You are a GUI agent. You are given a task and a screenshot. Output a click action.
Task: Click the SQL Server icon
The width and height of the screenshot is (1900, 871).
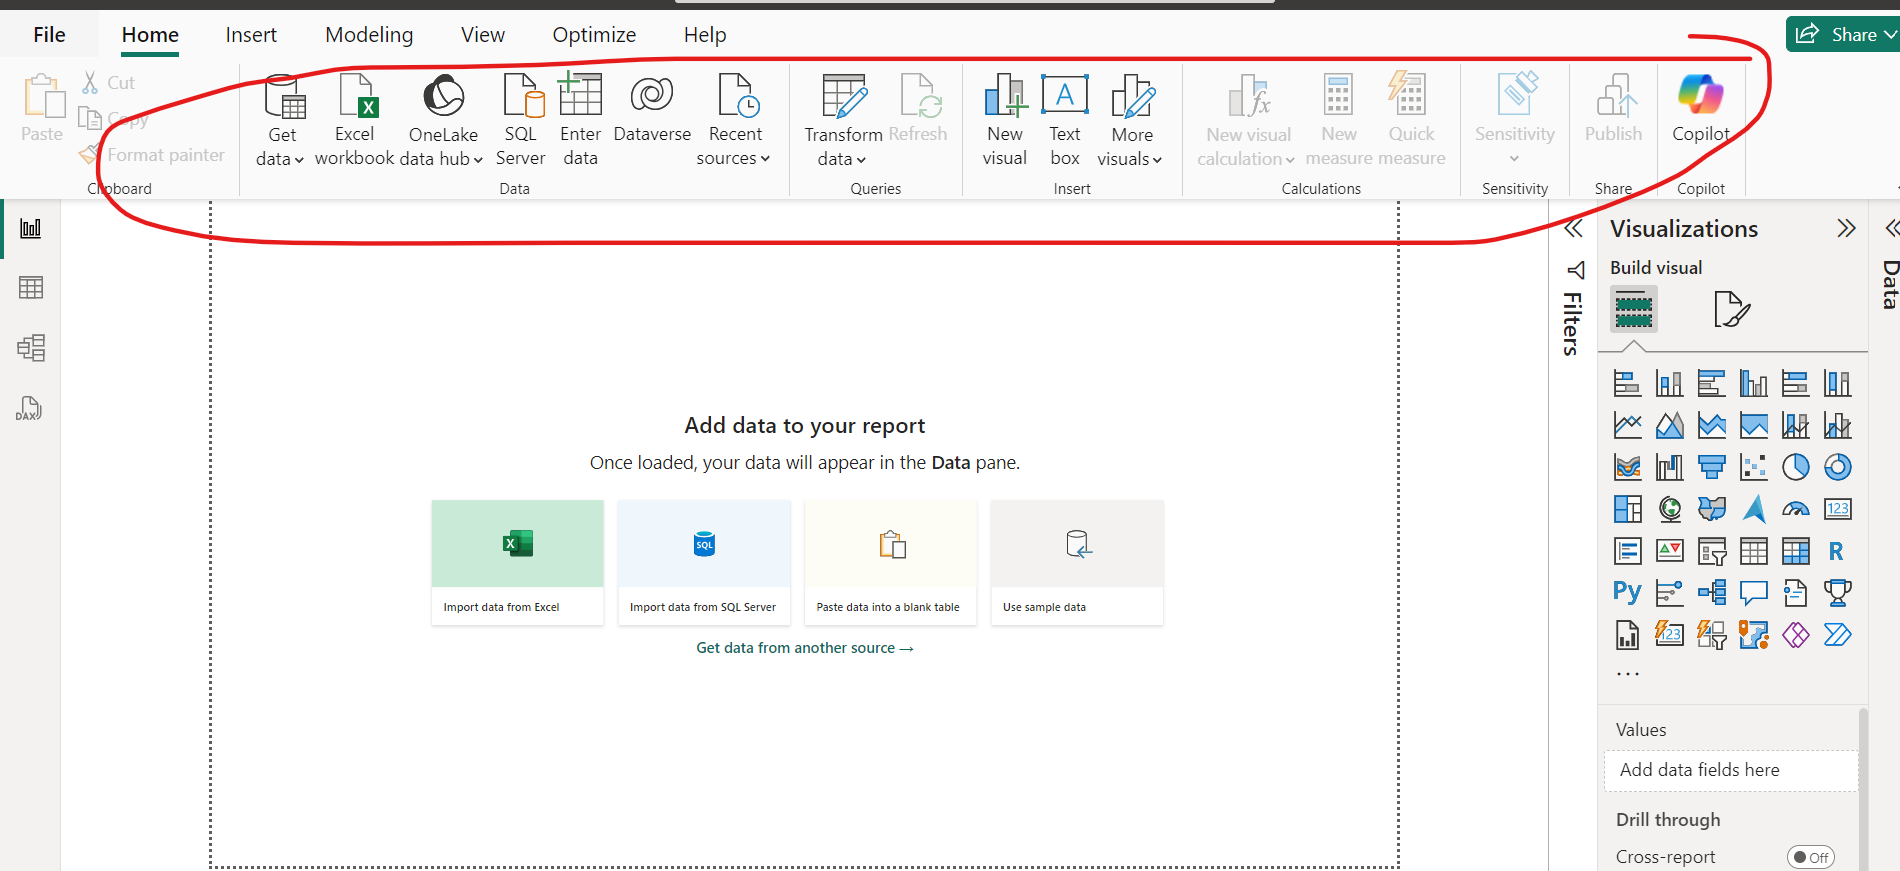pos(522,96)
